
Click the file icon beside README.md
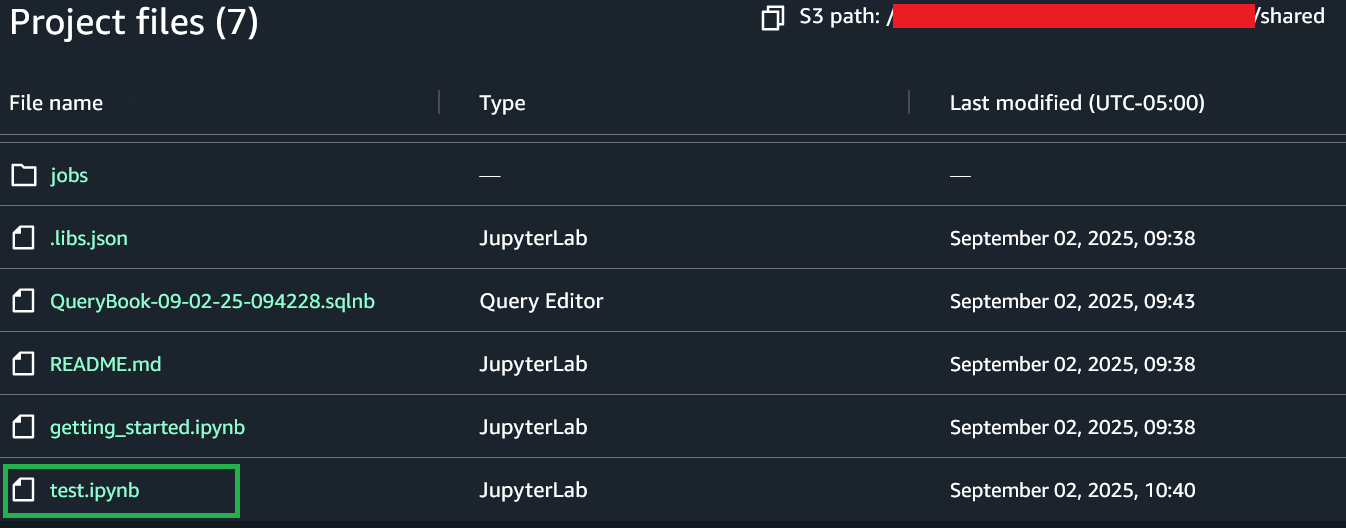click(23, 364)
